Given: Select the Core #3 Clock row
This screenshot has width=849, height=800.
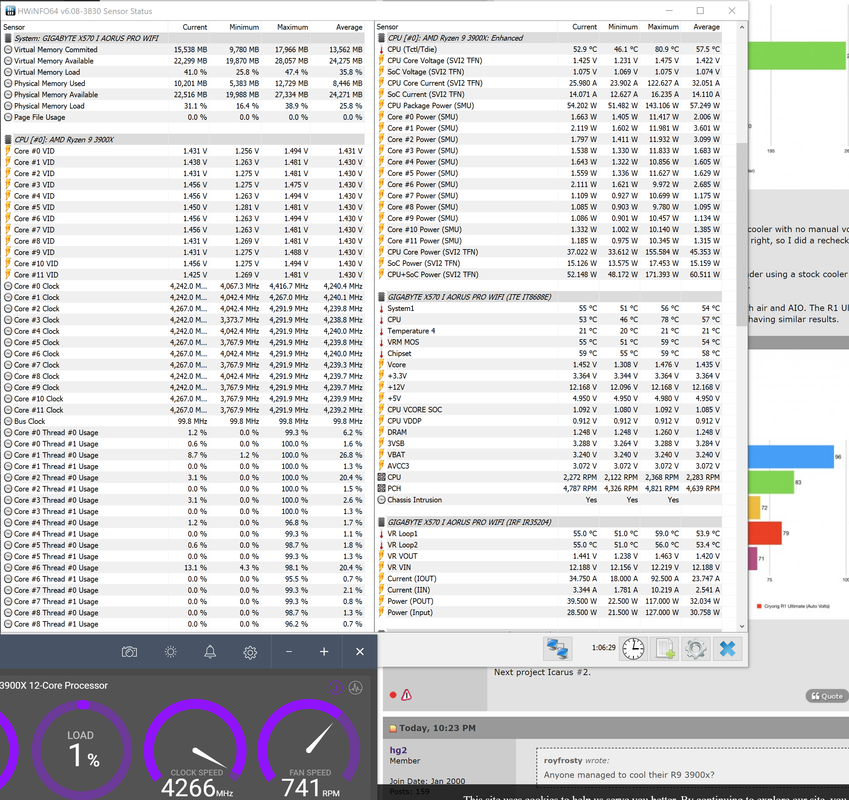Looking at the screenshot, I should [x=184, y=320].
